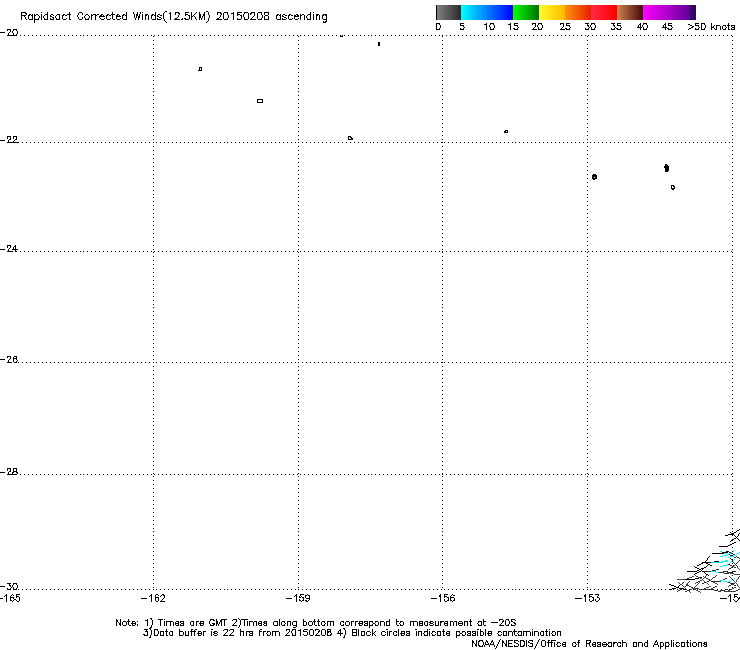Screen dimensions: 740x650
Task: Click the legend label '40' under color bar
Action: [642, 27]
